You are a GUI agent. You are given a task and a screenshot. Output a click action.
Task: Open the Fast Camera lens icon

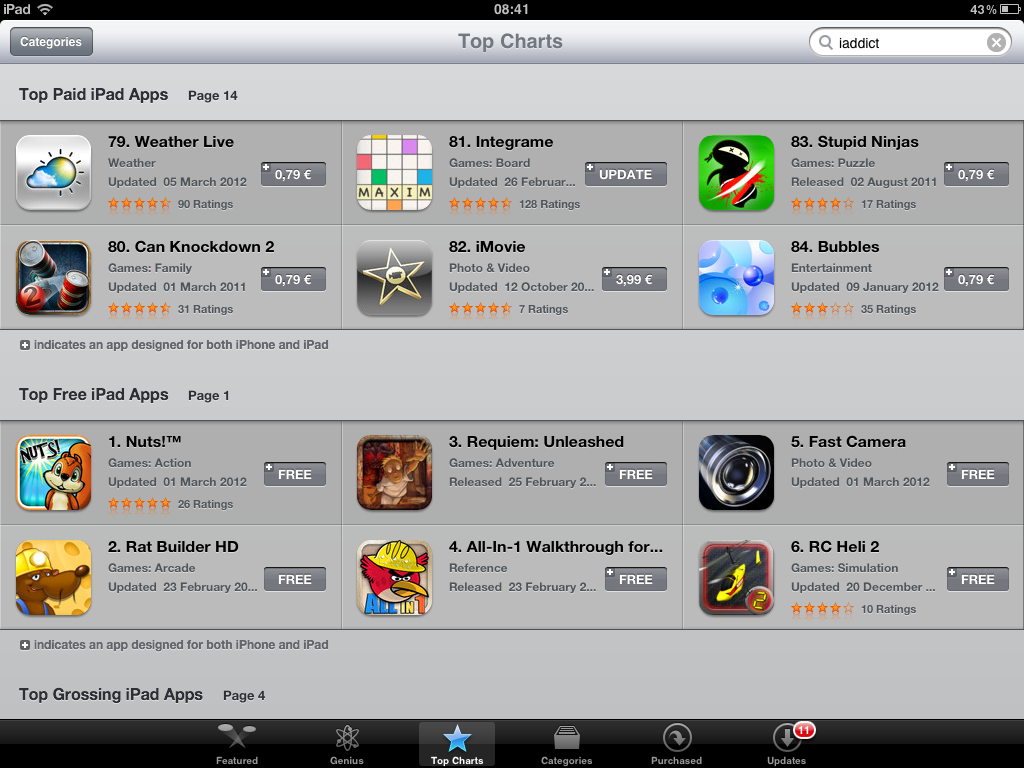(x=736, y=473)
